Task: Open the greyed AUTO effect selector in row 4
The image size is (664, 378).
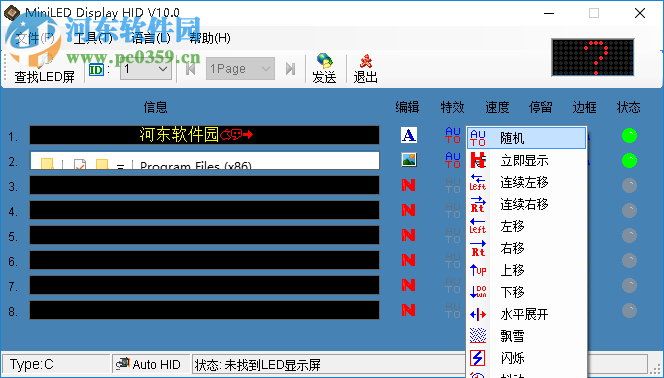Action: 453,210
